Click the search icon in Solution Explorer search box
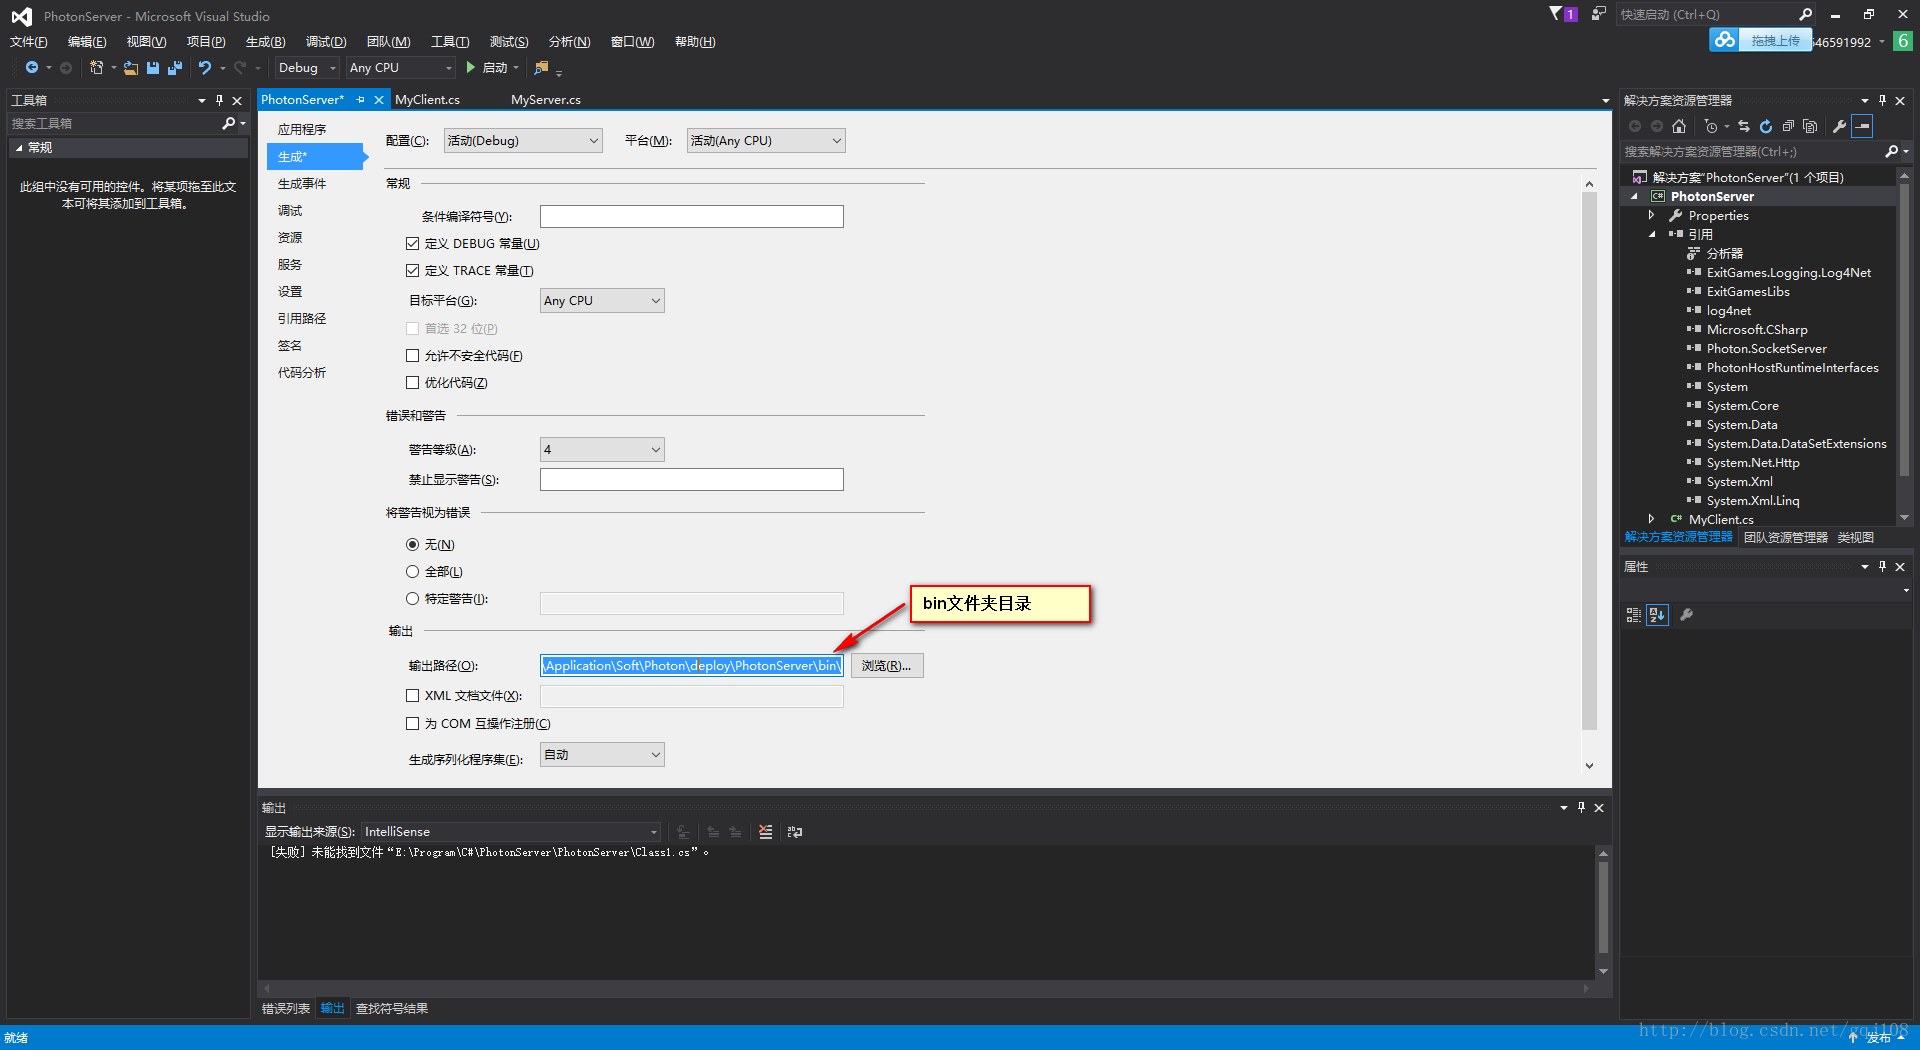 (1891, 152)
